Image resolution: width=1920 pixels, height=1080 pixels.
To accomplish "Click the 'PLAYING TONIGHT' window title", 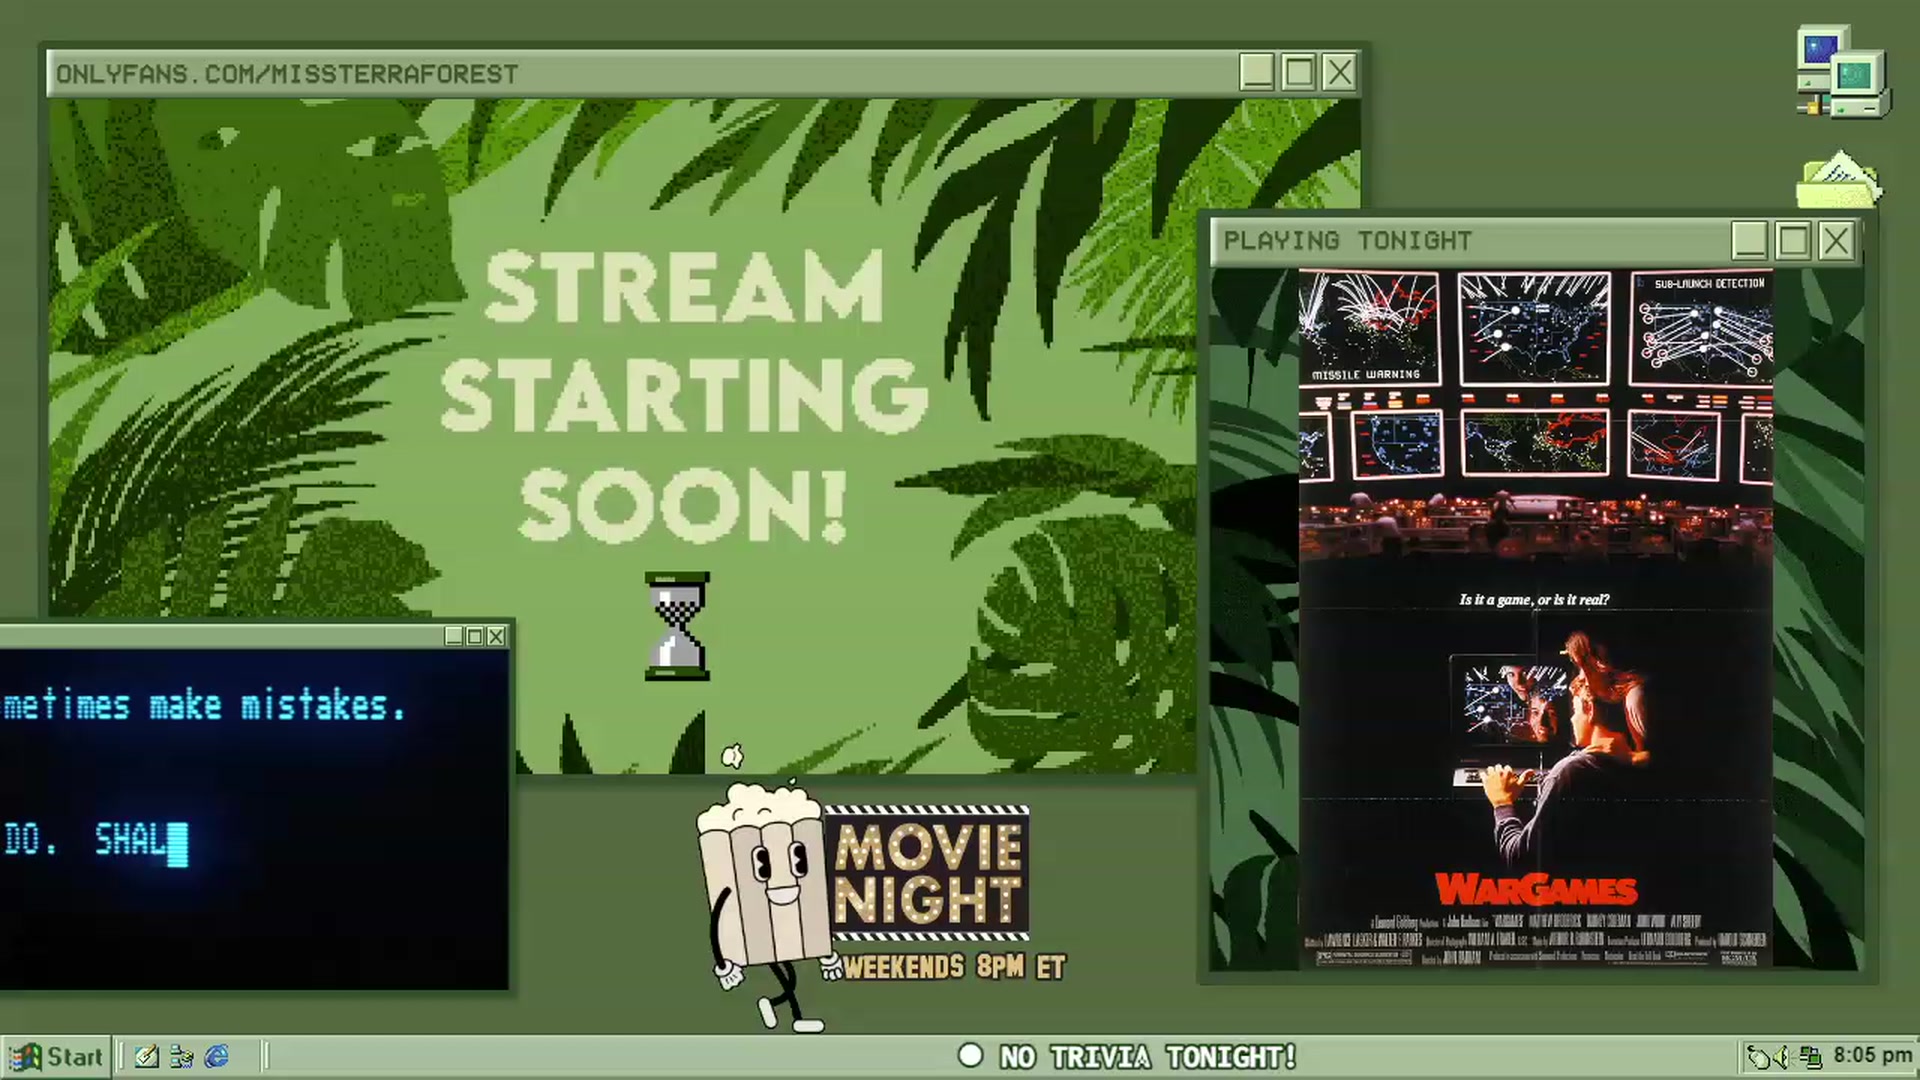I will point(1348,241).
